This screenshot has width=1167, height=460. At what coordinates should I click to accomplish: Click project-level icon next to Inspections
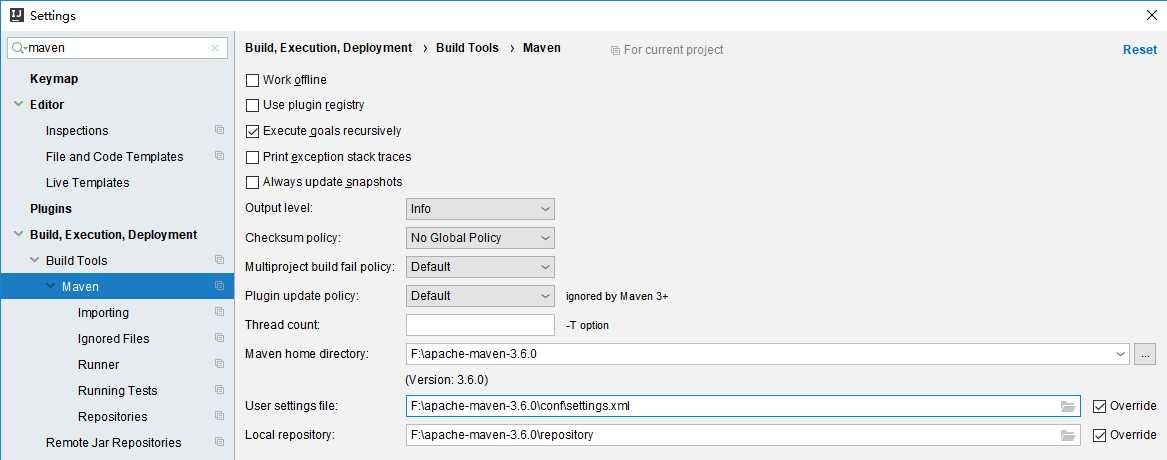coord(219,130)
